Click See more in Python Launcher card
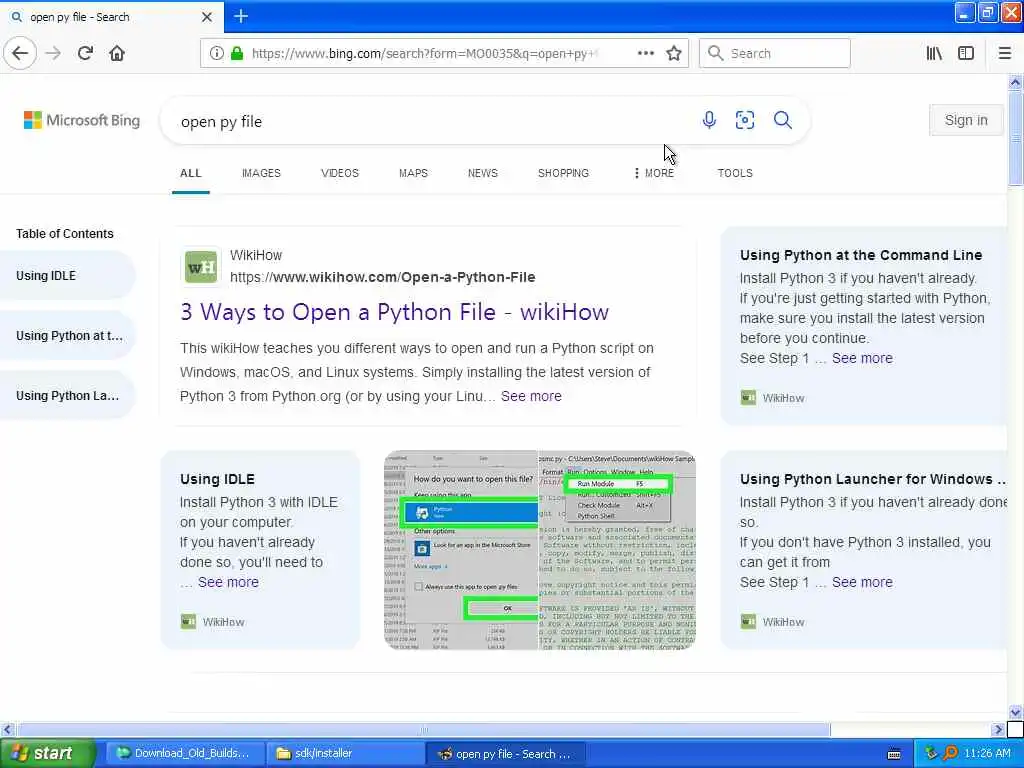The image size is (1024, 768). [x=862, y=582]
